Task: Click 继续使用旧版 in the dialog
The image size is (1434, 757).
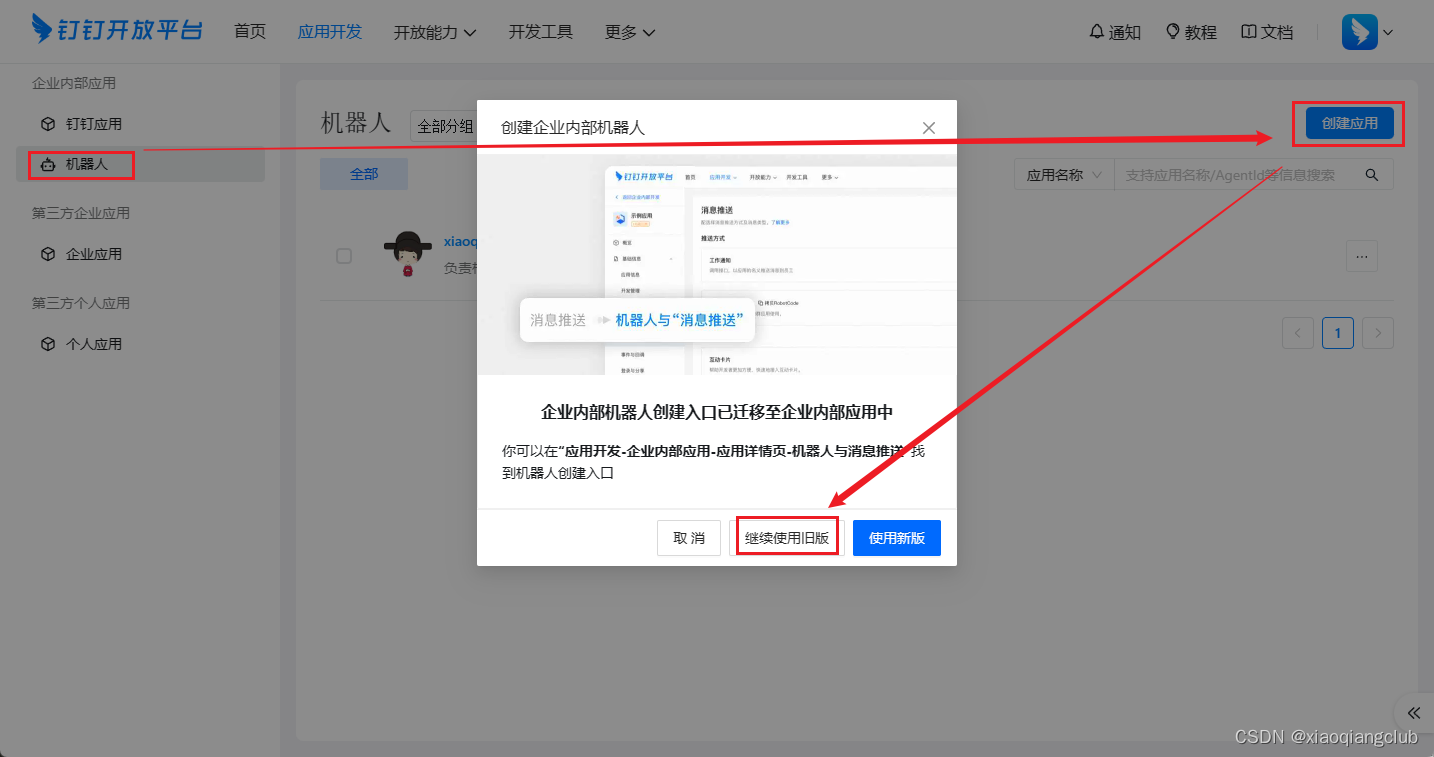Action: (x=787, y=538)
